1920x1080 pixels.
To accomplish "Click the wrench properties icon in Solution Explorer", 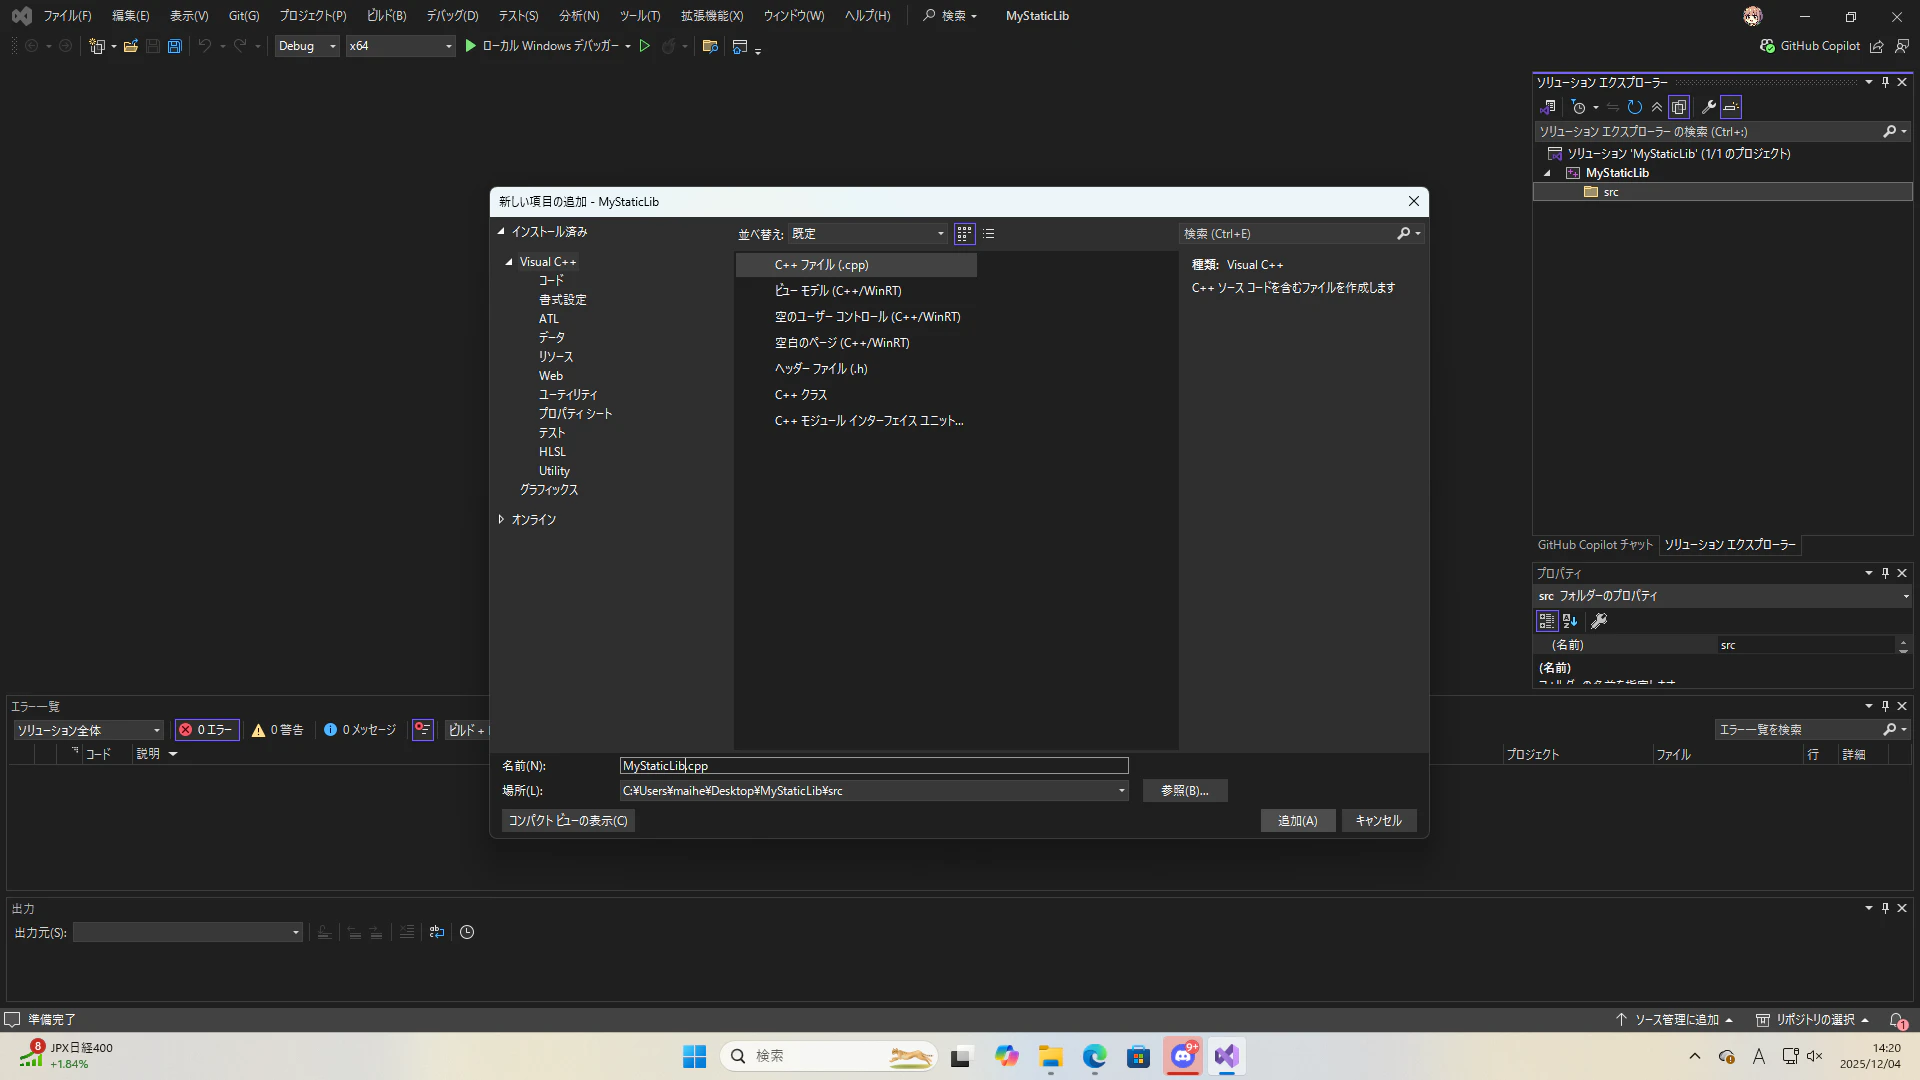I will 1708,107.
